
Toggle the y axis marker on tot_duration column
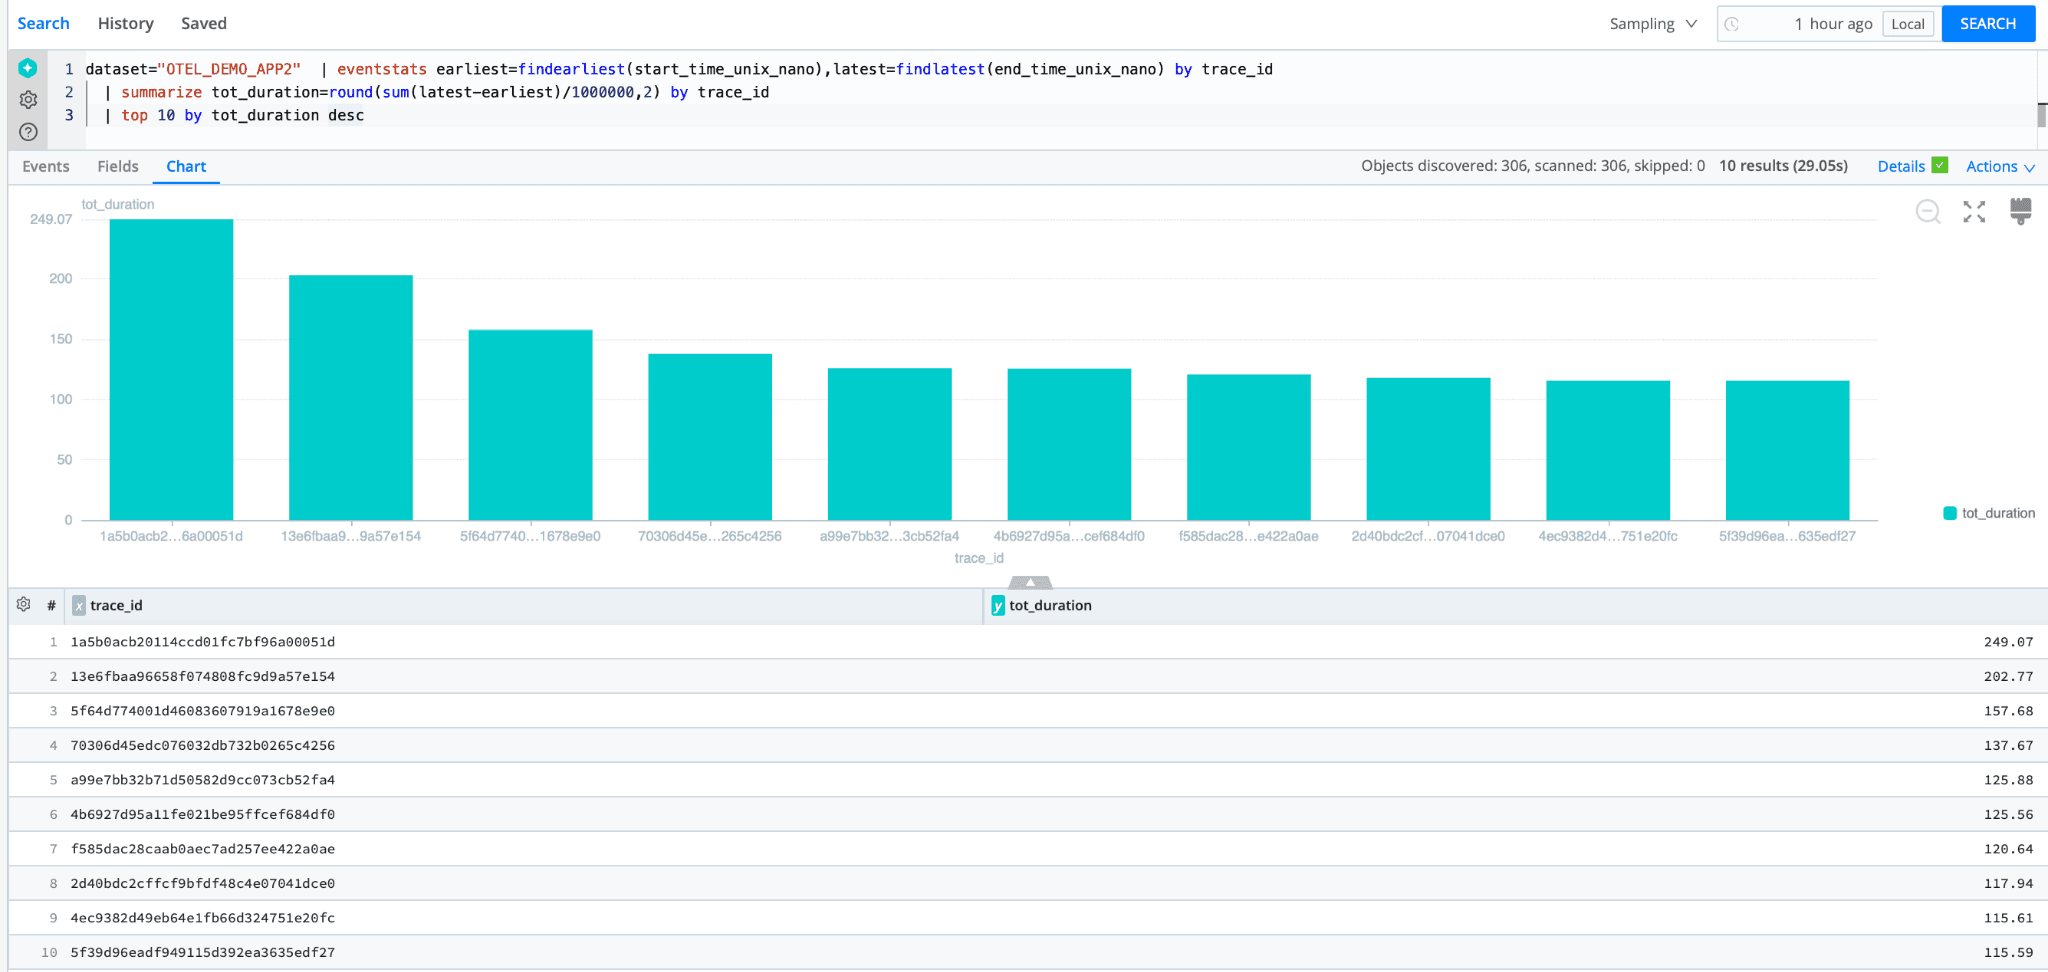pos(997,606)
